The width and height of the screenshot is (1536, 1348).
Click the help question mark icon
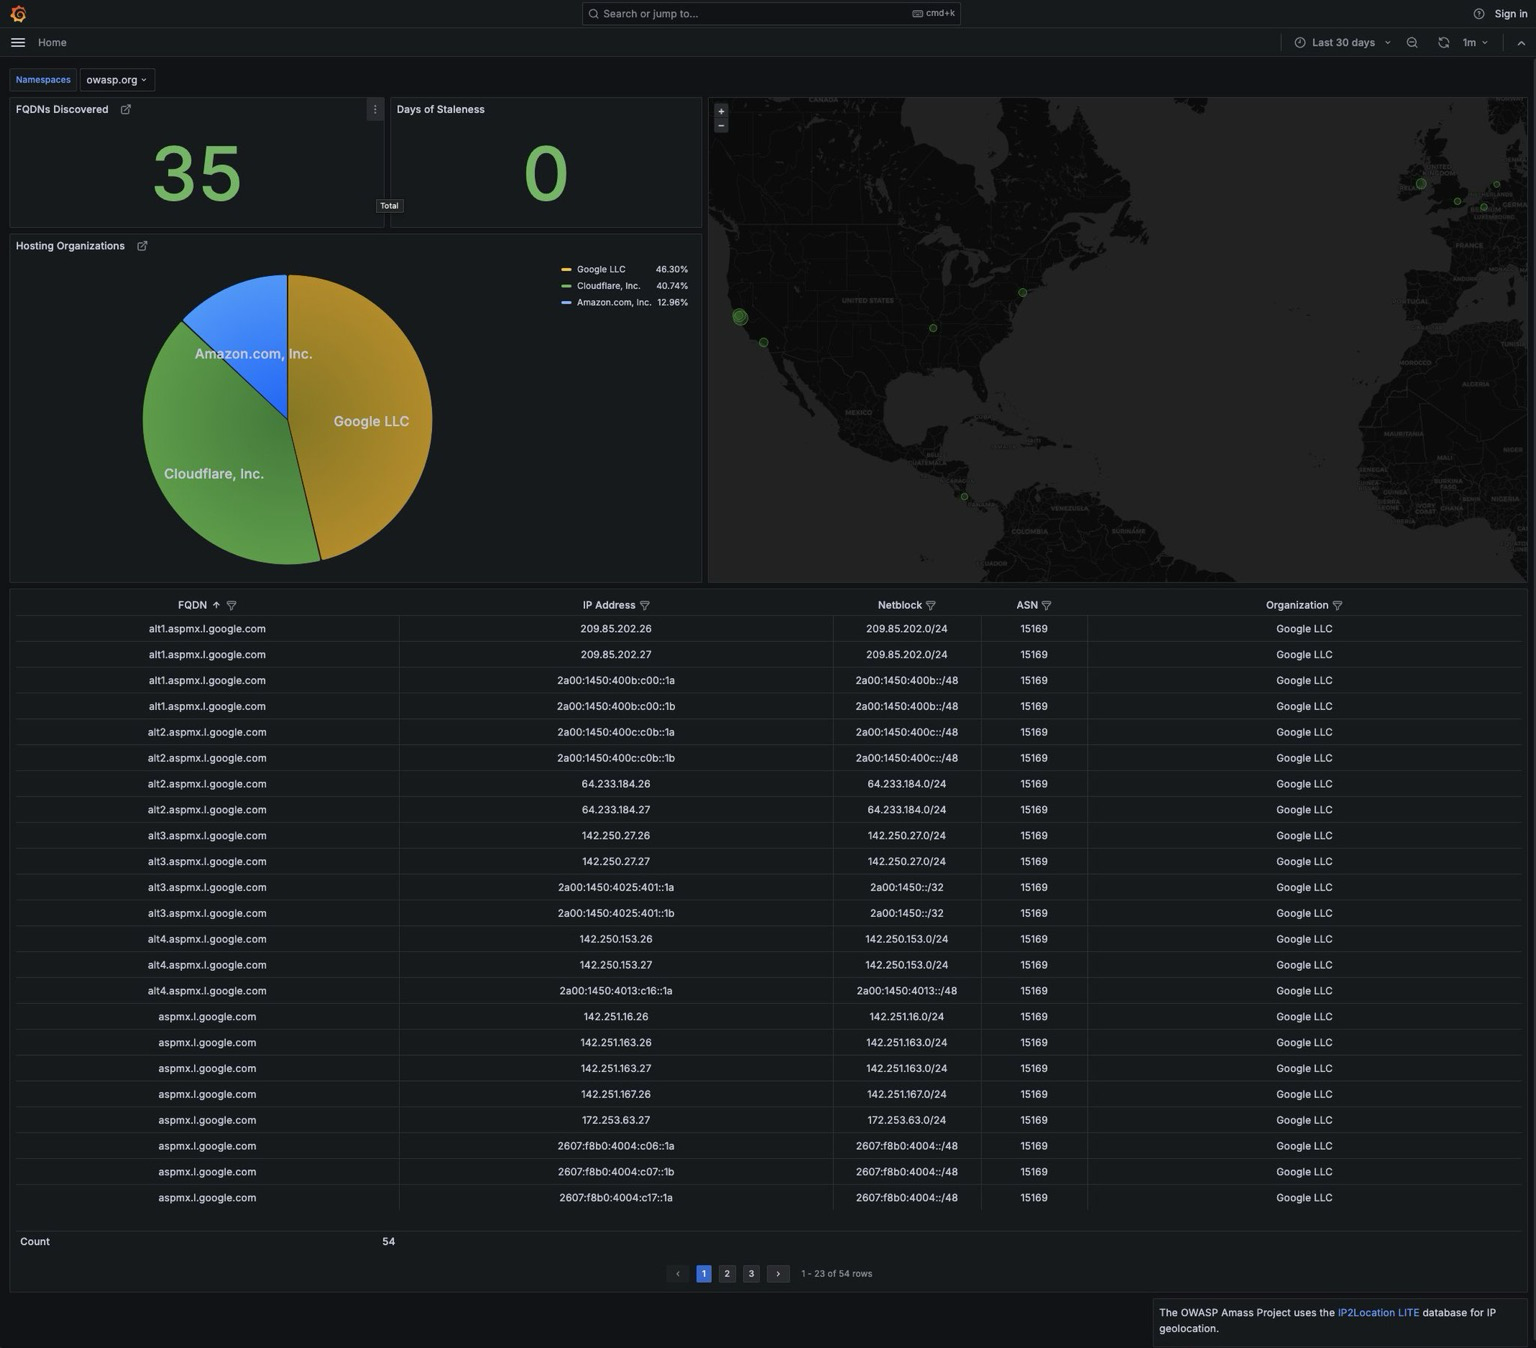click(1479, 14)
